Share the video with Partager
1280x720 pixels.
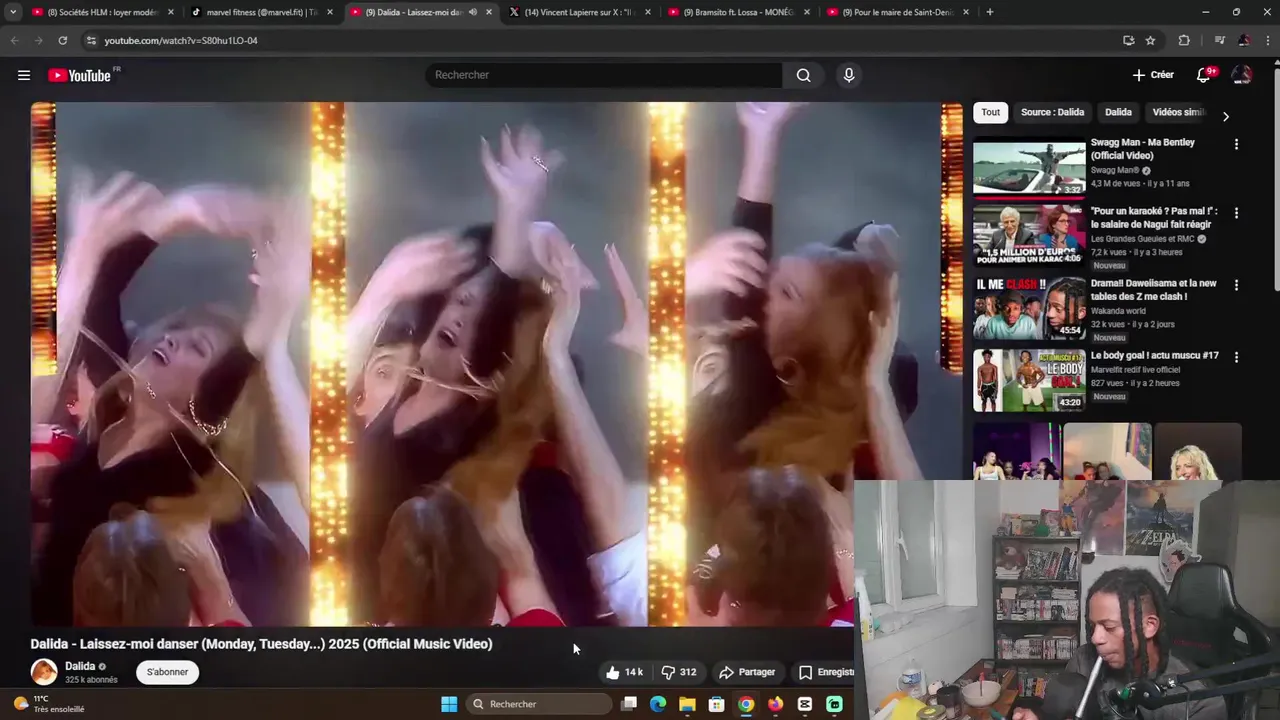(x=747, y=672)
